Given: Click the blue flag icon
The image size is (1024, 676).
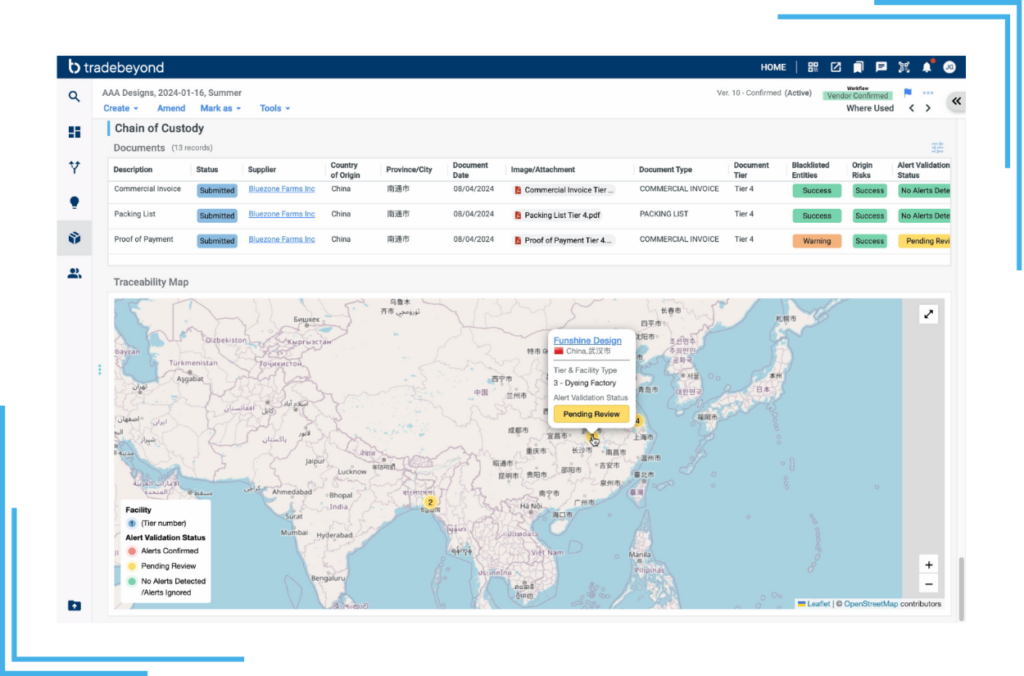Looking at the screenshot, I should [908, 93].
